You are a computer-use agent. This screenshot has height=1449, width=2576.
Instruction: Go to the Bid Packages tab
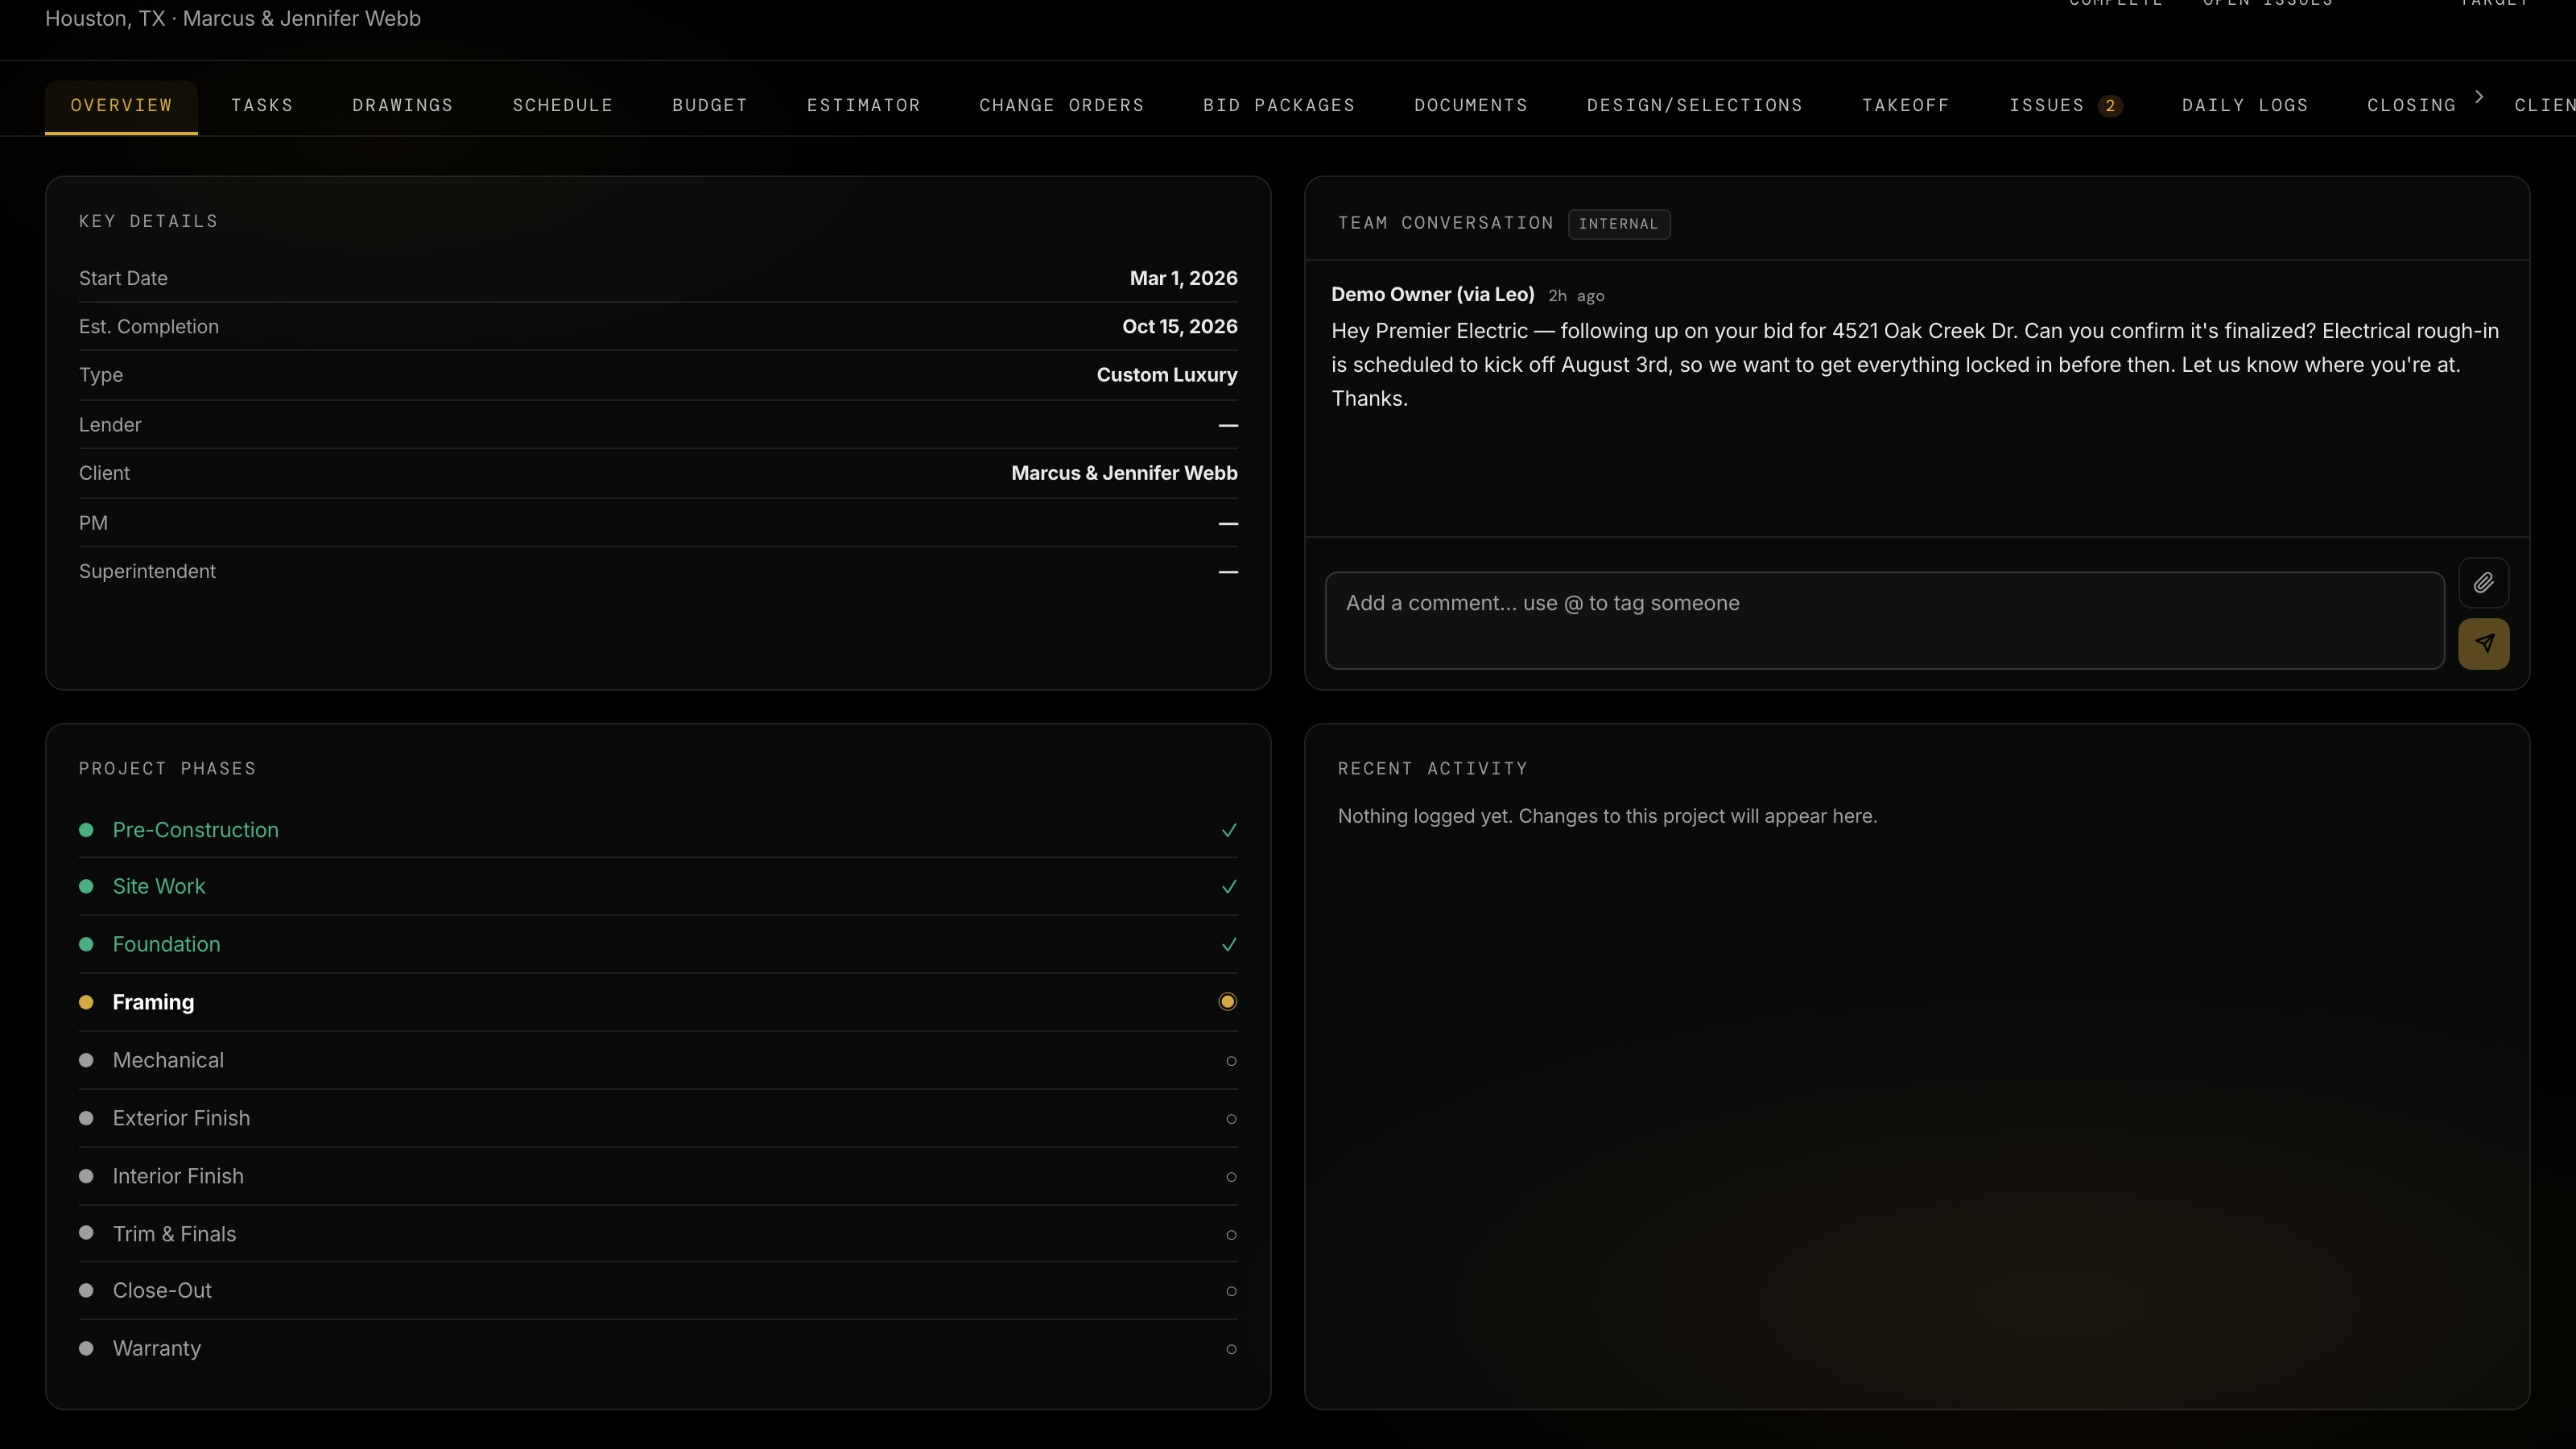click(1279, 106)
